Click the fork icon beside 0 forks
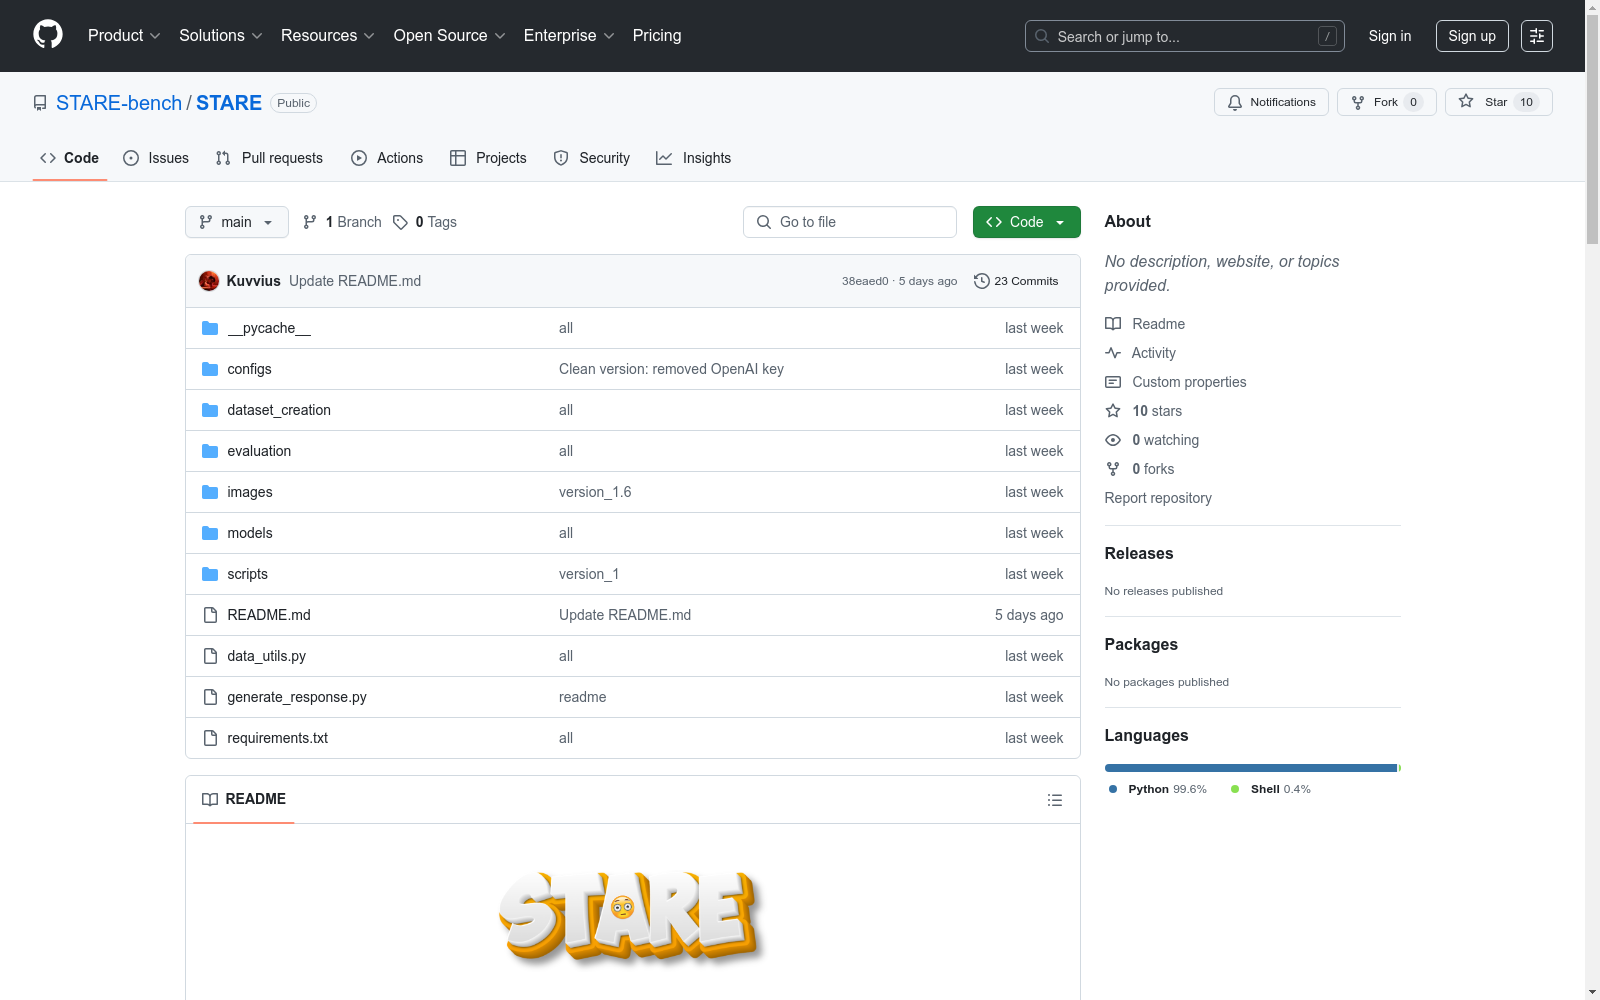Screen dimensions: 1600x1000 coord(1113,469)
